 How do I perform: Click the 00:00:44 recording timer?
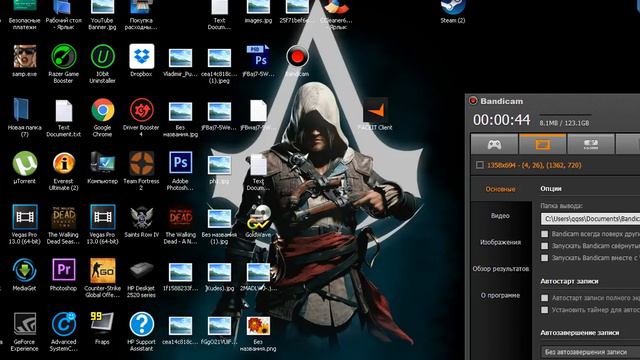pos(502,120)
